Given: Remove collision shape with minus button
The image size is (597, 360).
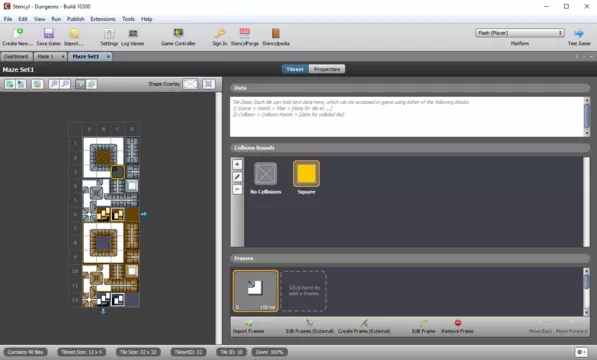Looking at the screenshot, I should pyautogui.click(x=237, y=190).
